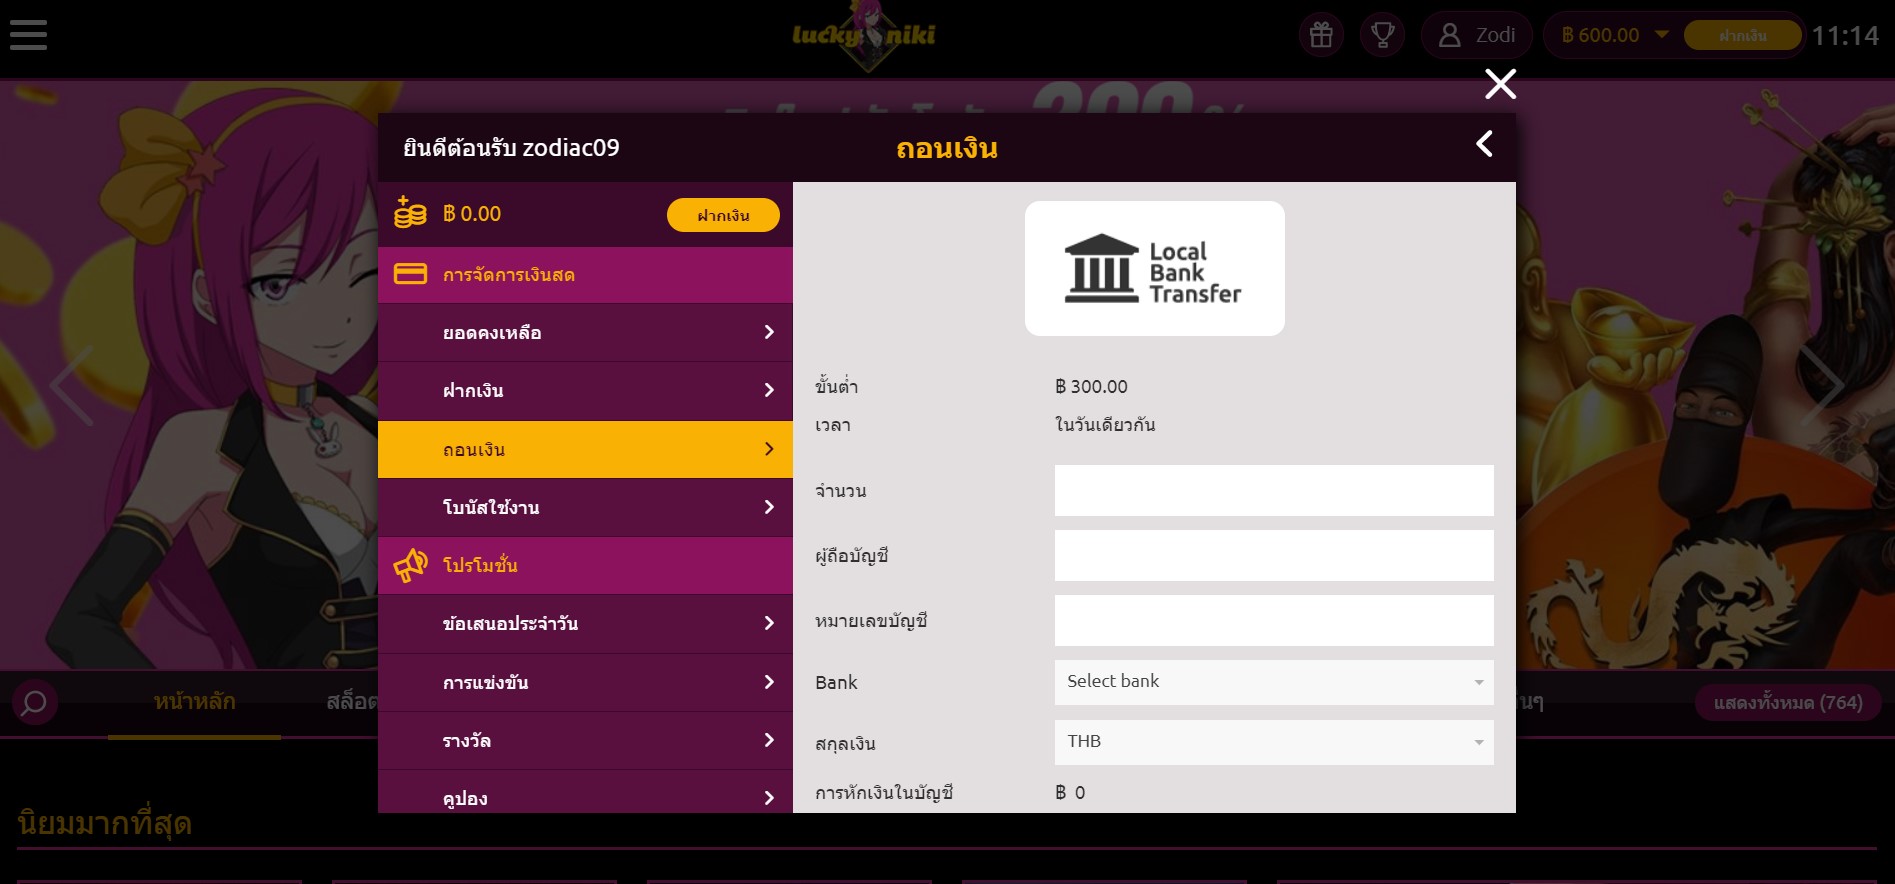Click the search magnifier icon

(34, 702)
